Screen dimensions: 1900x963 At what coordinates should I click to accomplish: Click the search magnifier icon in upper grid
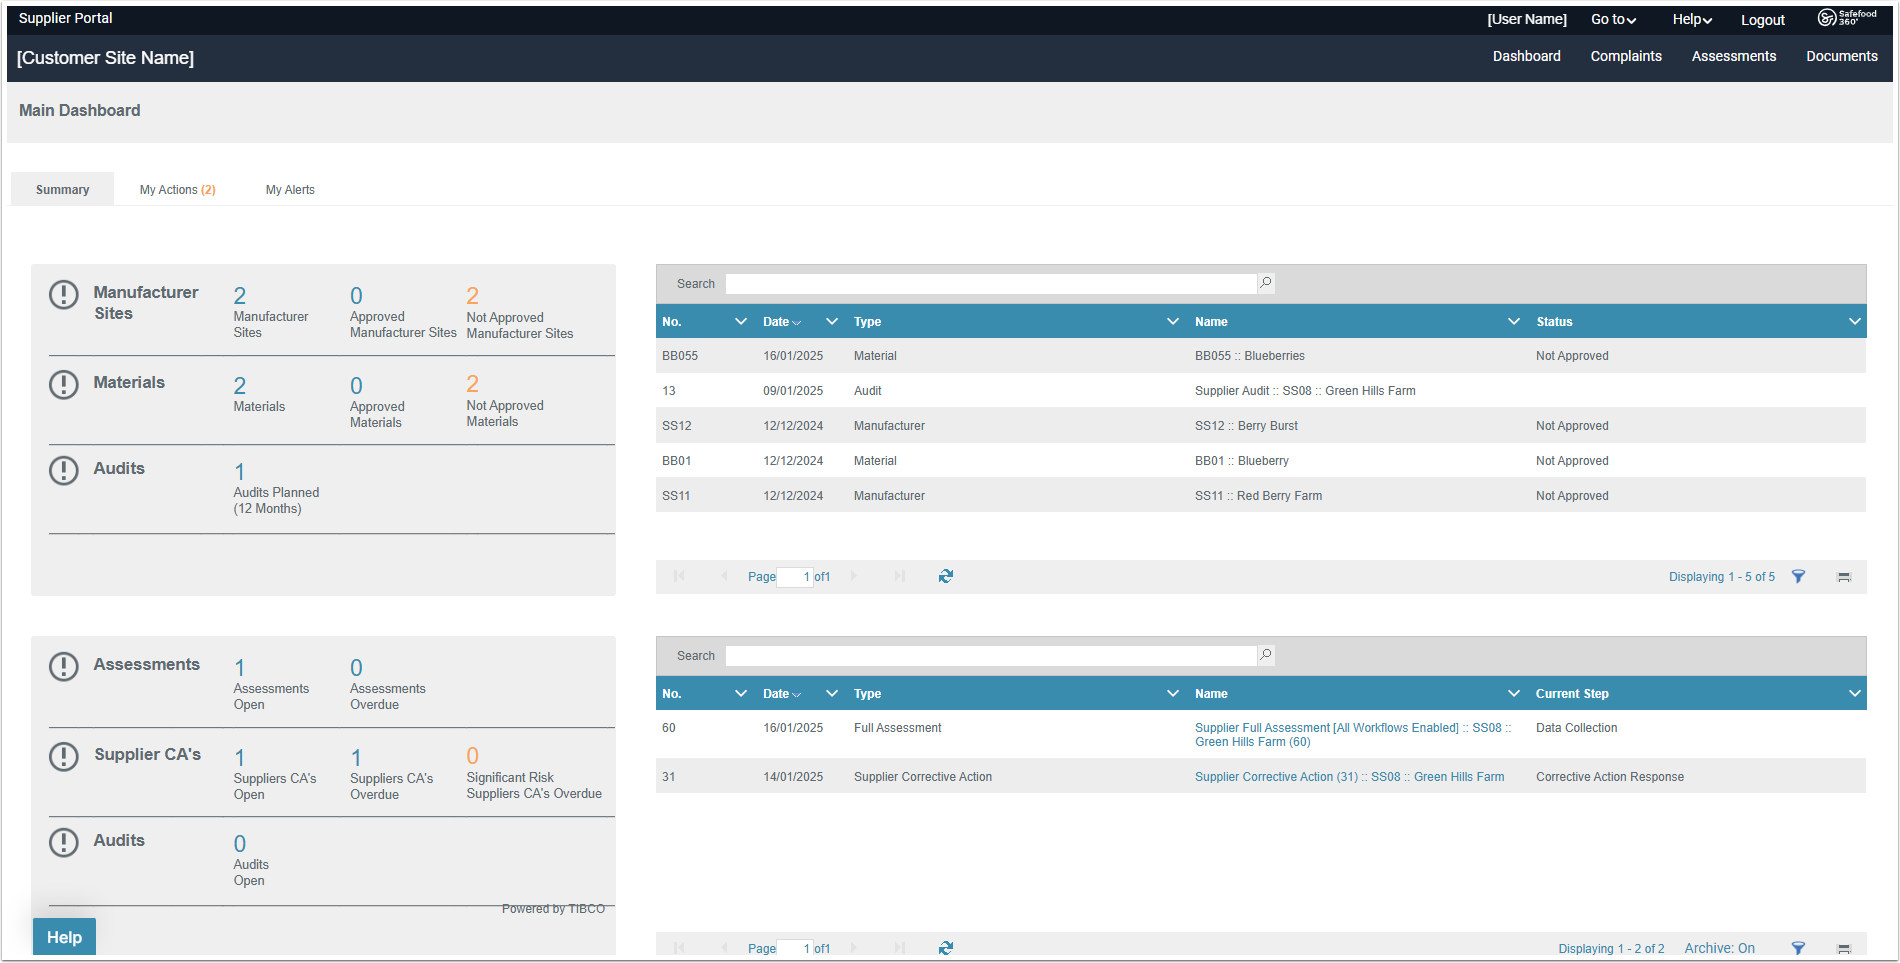pos(1266,283)
